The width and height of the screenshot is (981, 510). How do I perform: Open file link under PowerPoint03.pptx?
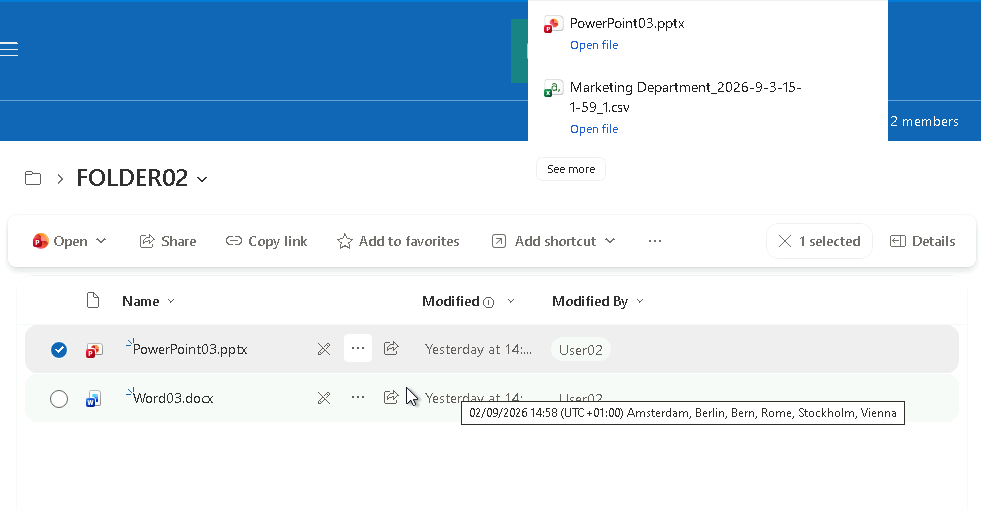[594, 45]
